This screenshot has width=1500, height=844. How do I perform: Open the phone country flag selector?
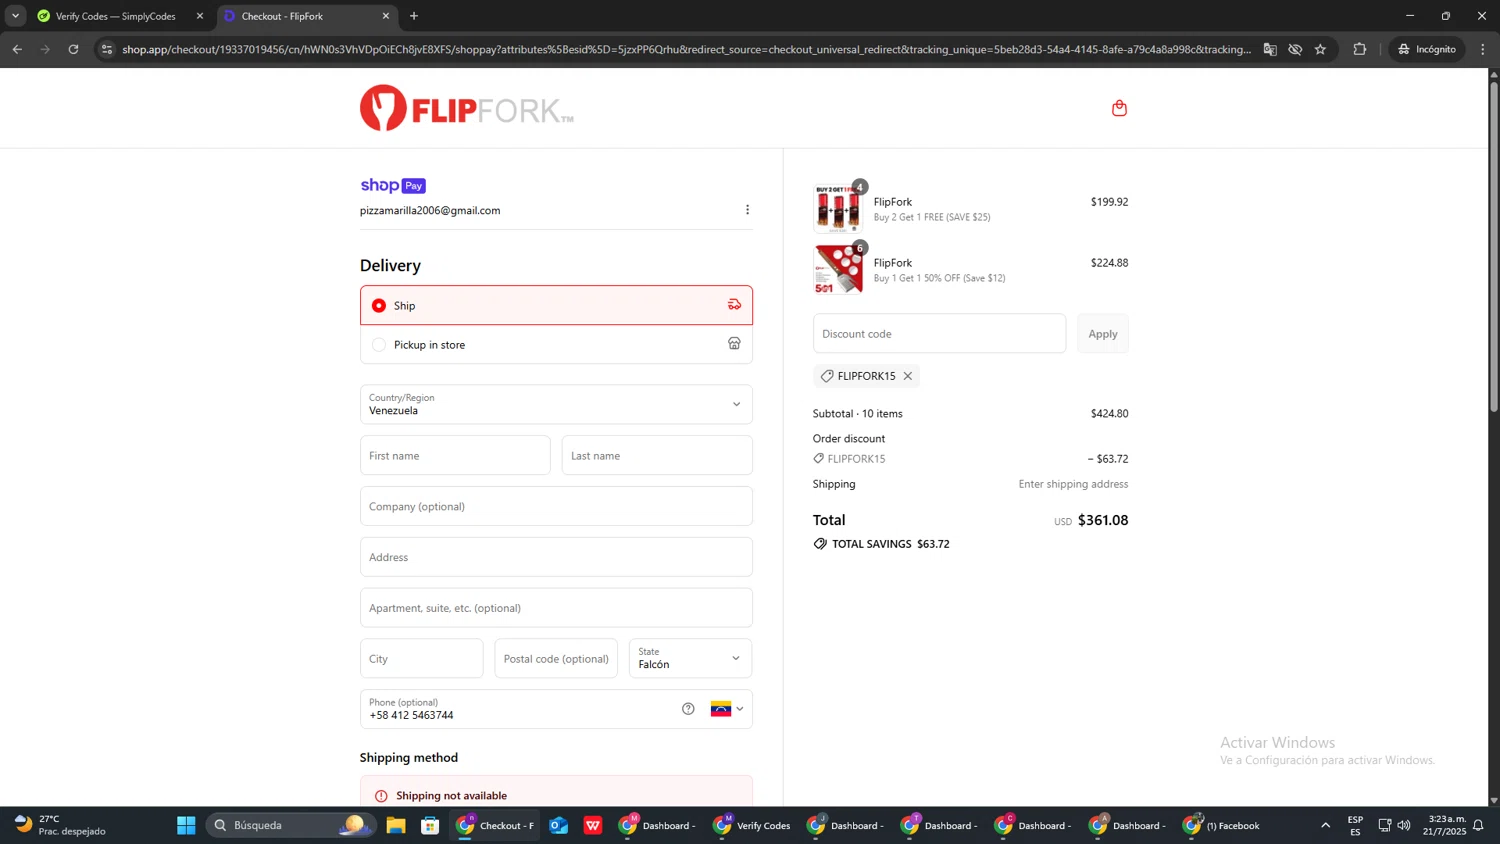pyautogui.click(x=727, y=709)
